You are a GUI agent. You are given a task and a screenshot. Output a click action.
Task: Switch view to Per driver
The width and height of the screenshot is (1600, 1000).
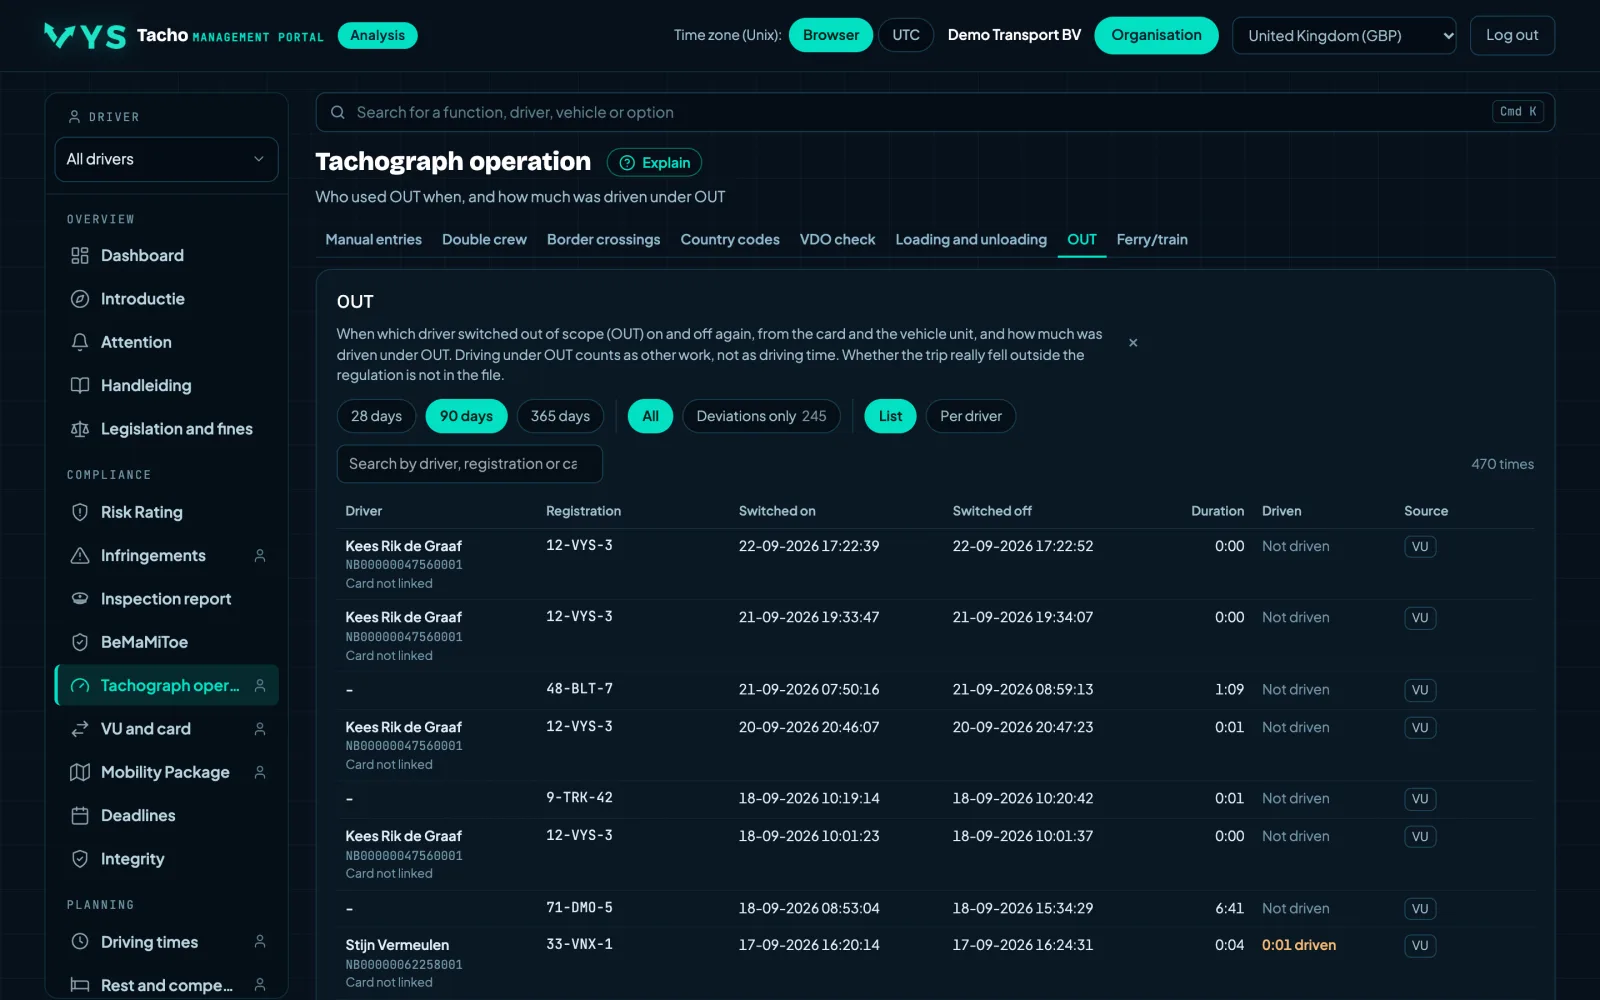pyautogui.click(x=970, y=416)
